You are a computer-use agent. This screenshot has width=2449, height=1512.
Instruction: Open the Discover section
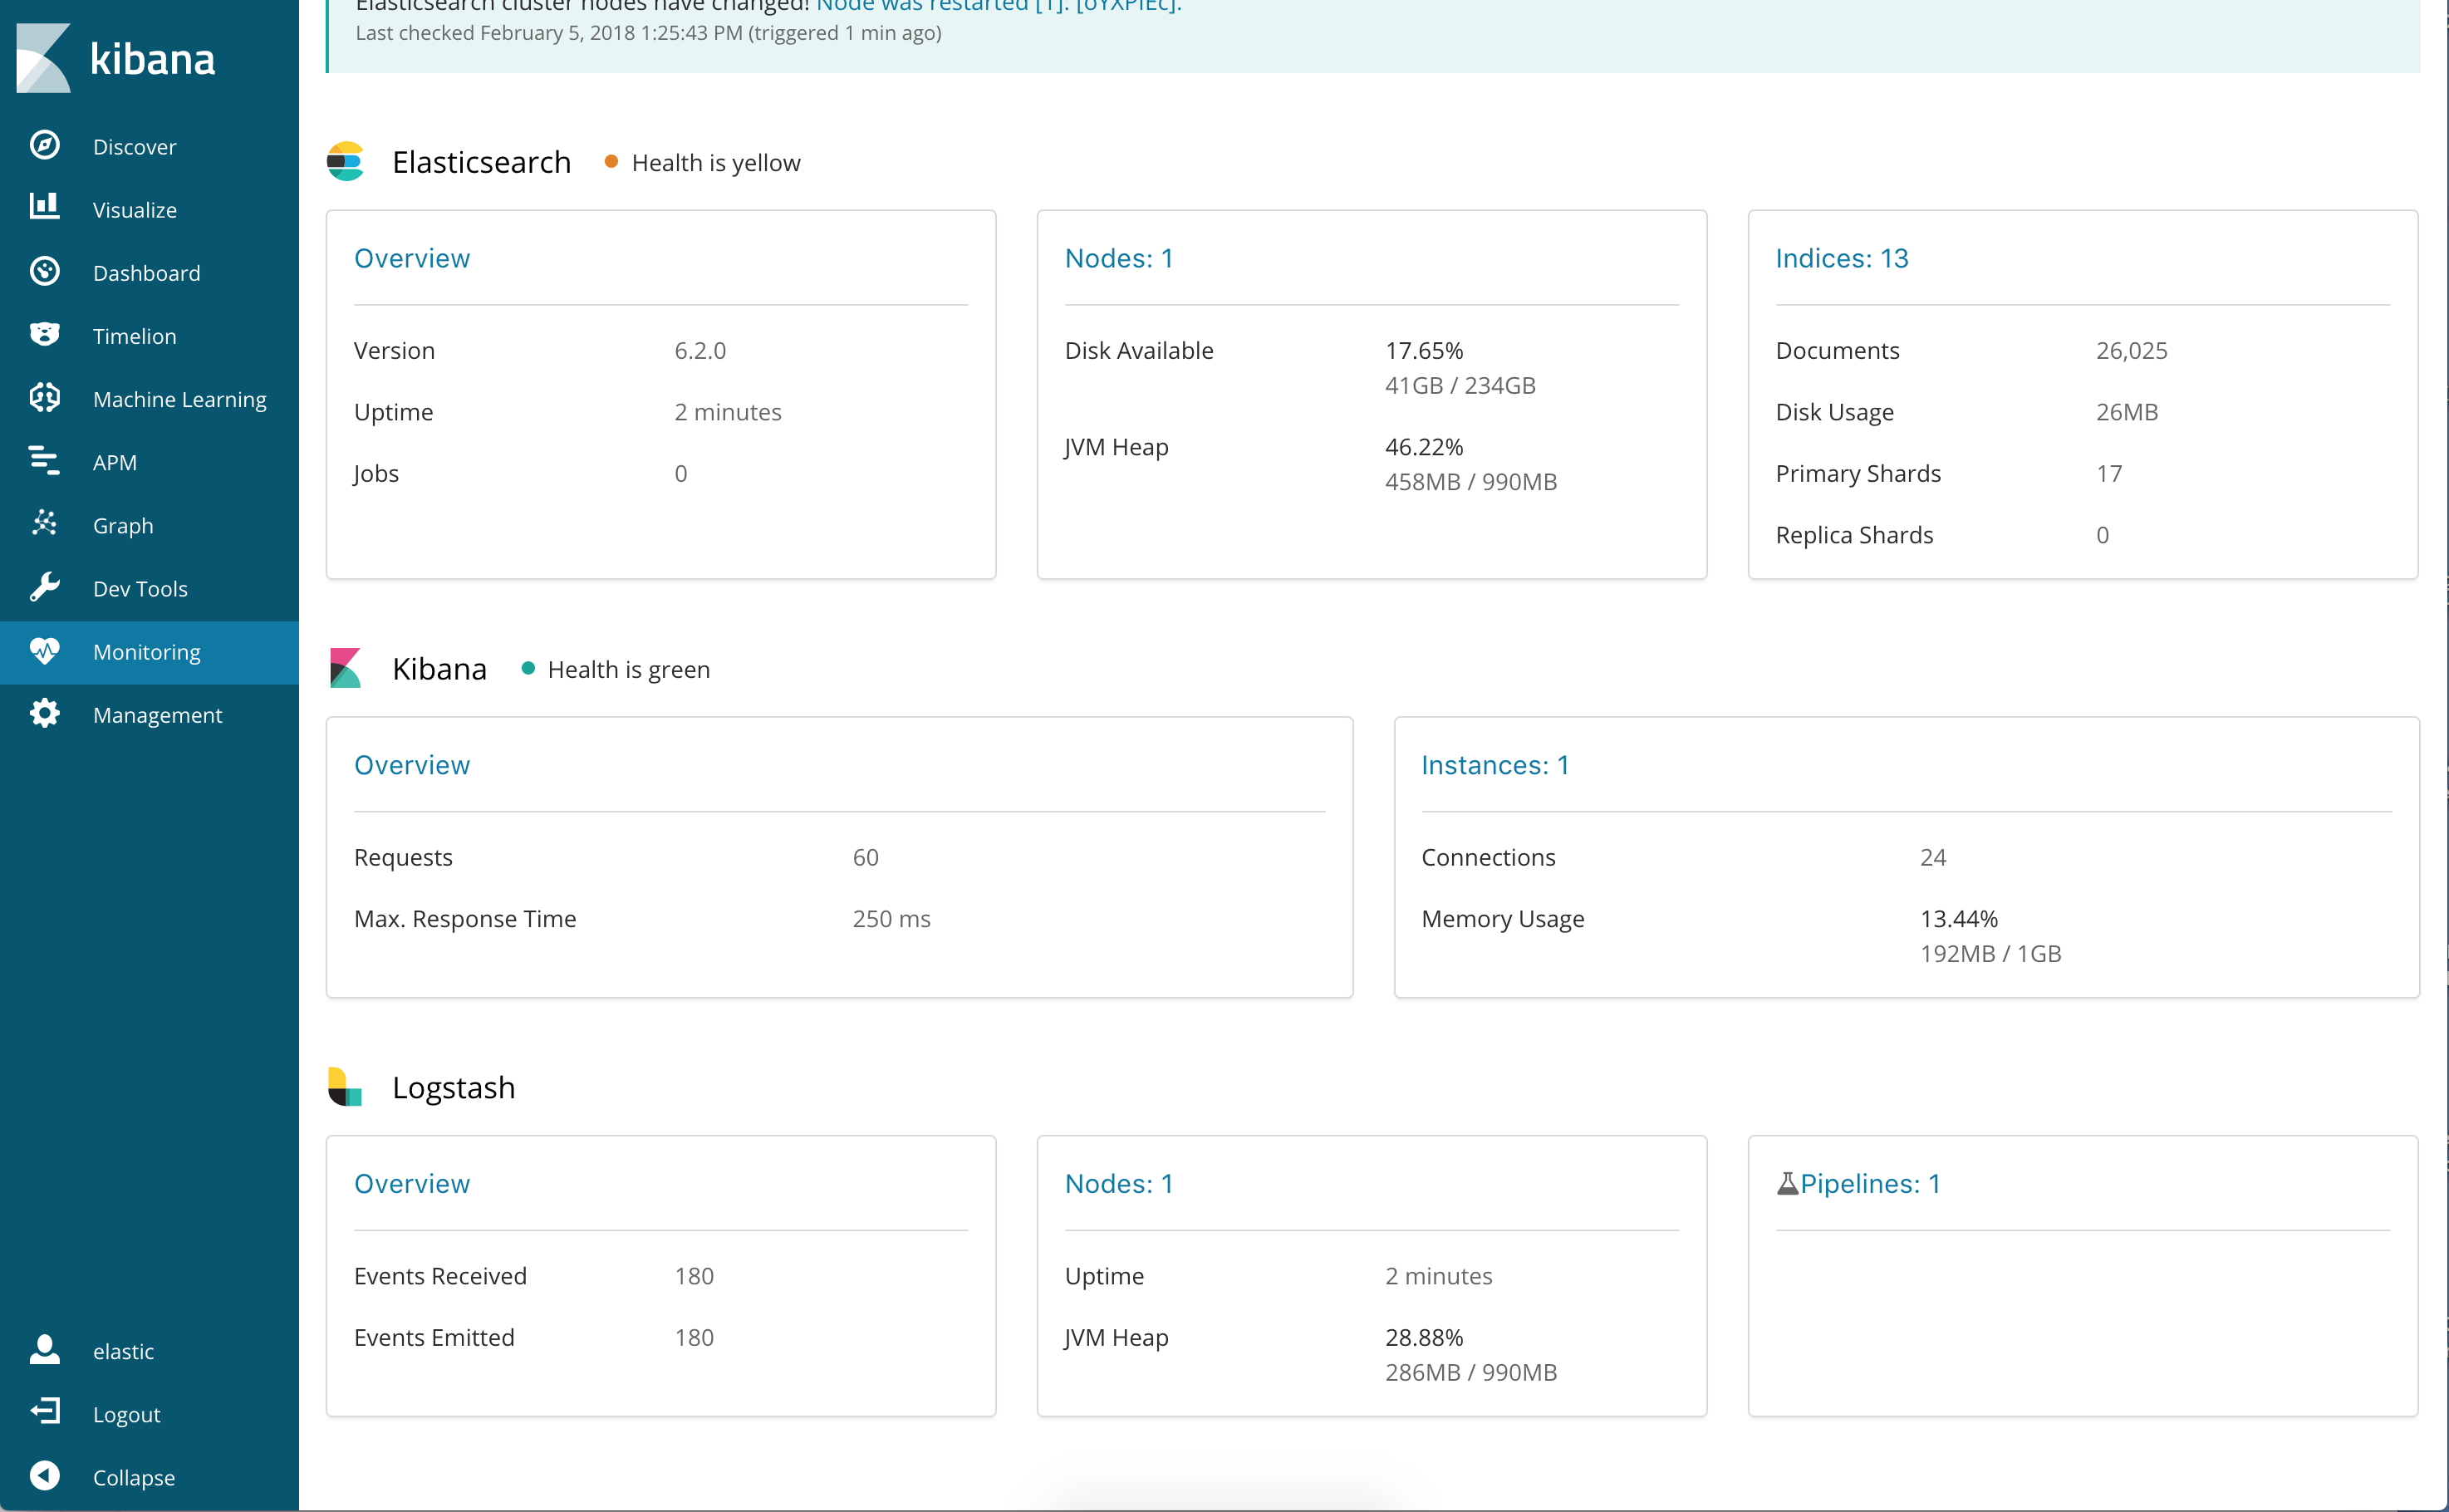135,145
